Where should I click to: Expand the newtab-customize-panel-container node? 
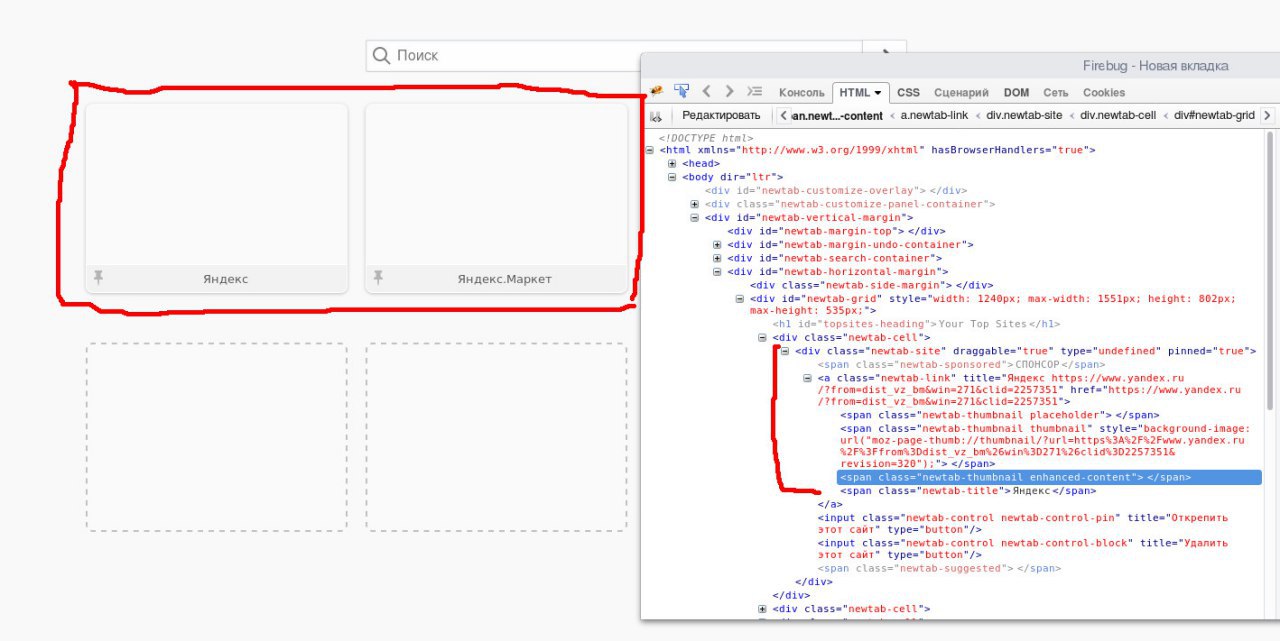pos(694,204)
